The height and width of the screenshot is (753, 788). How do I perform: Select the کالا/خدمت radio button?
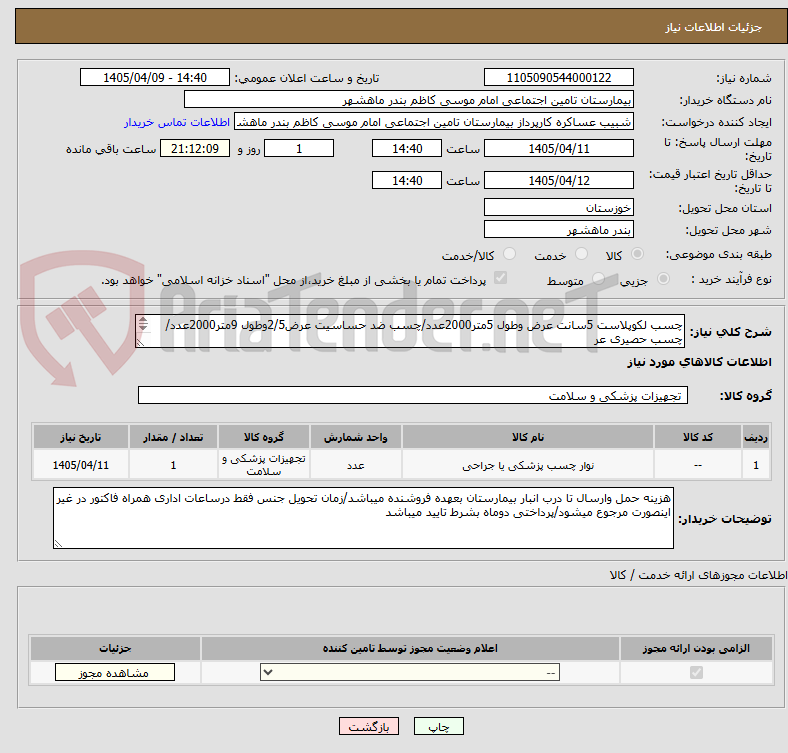point(510,254)
